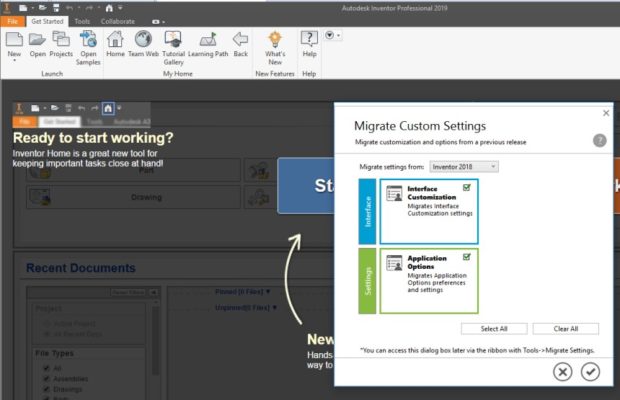Click the New file icon in ribbon

14,40
